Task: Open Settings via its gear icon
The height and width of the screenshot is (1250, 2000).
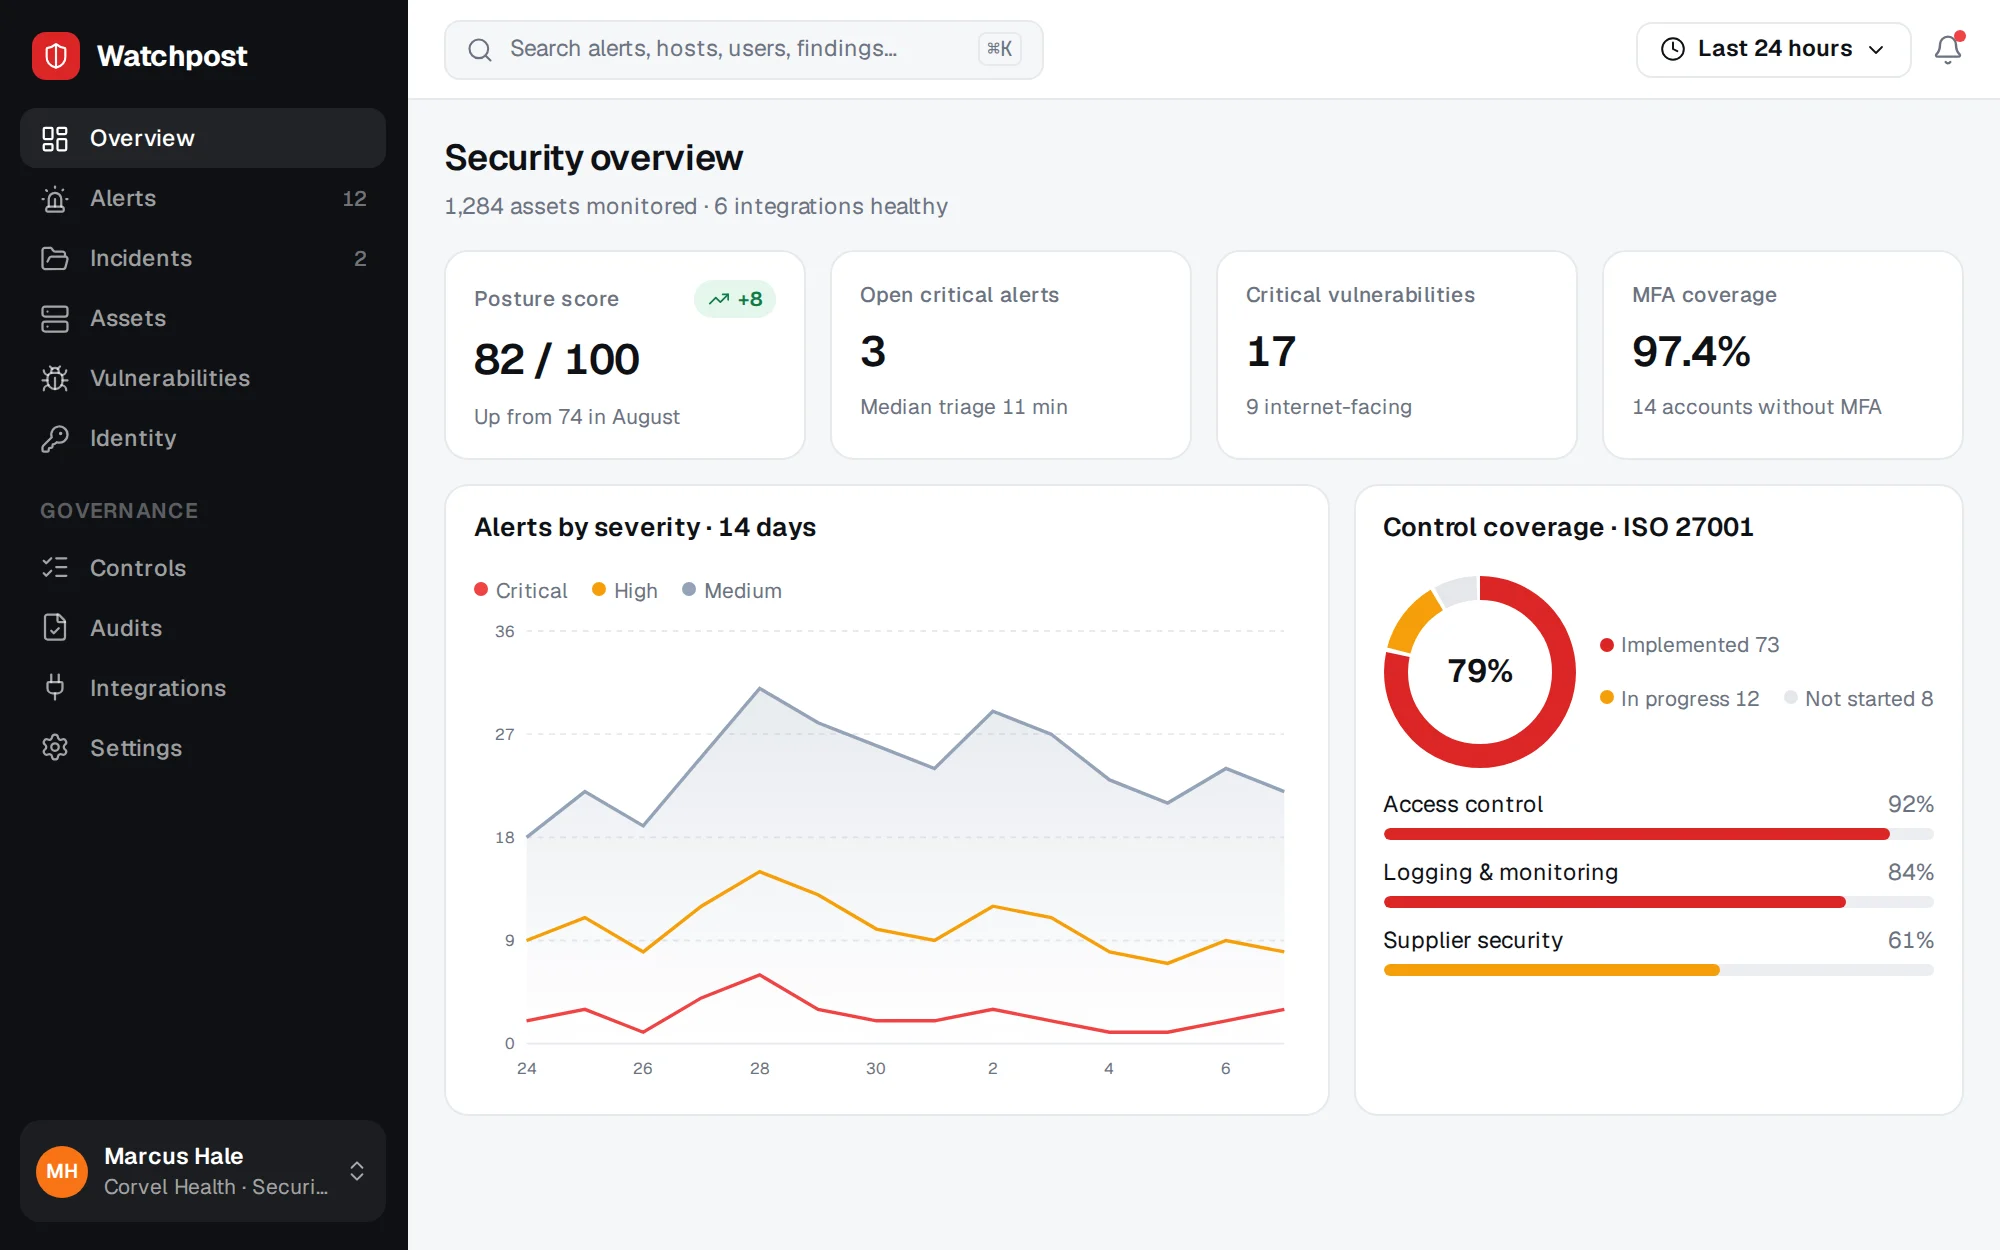Action: (55, 748)
